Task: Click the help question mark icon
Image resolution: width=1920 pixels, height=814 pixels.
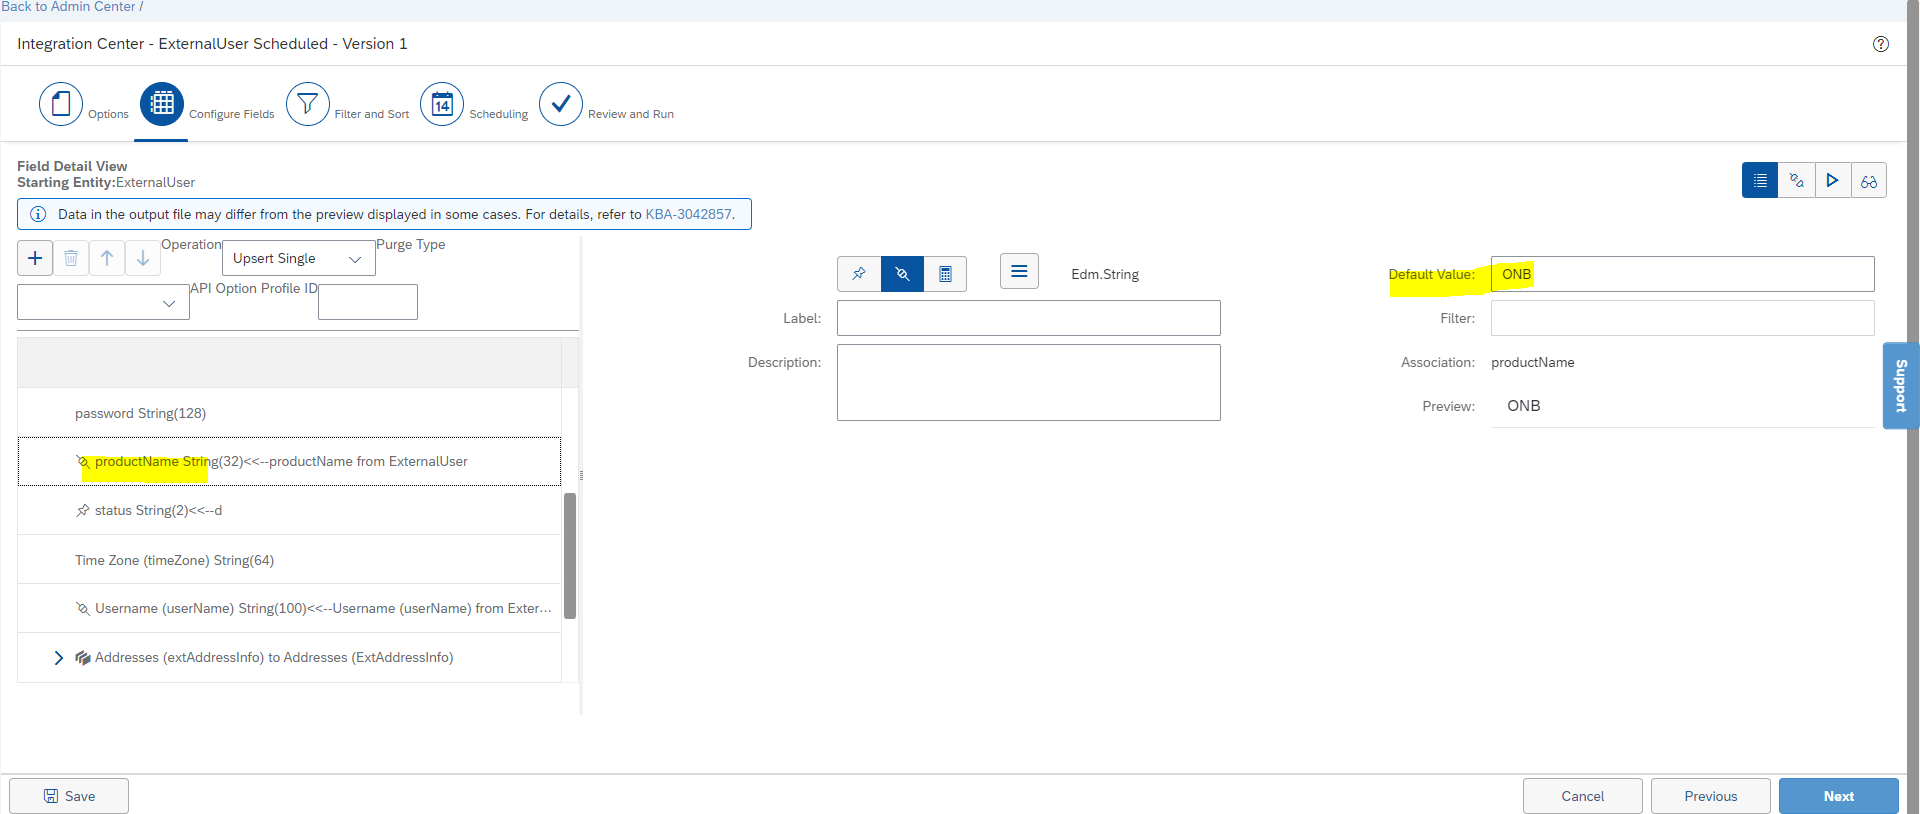Action: [x=1881, y=44]
